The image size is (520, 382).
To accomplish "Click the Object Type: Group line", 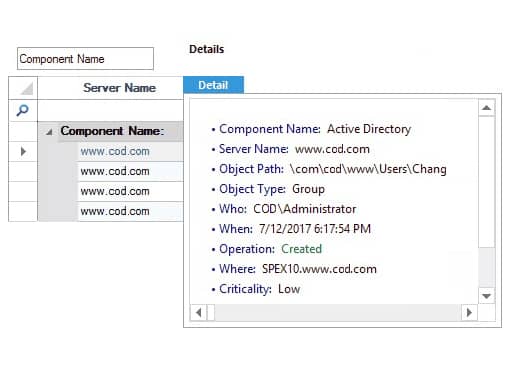I will point(268,189).
